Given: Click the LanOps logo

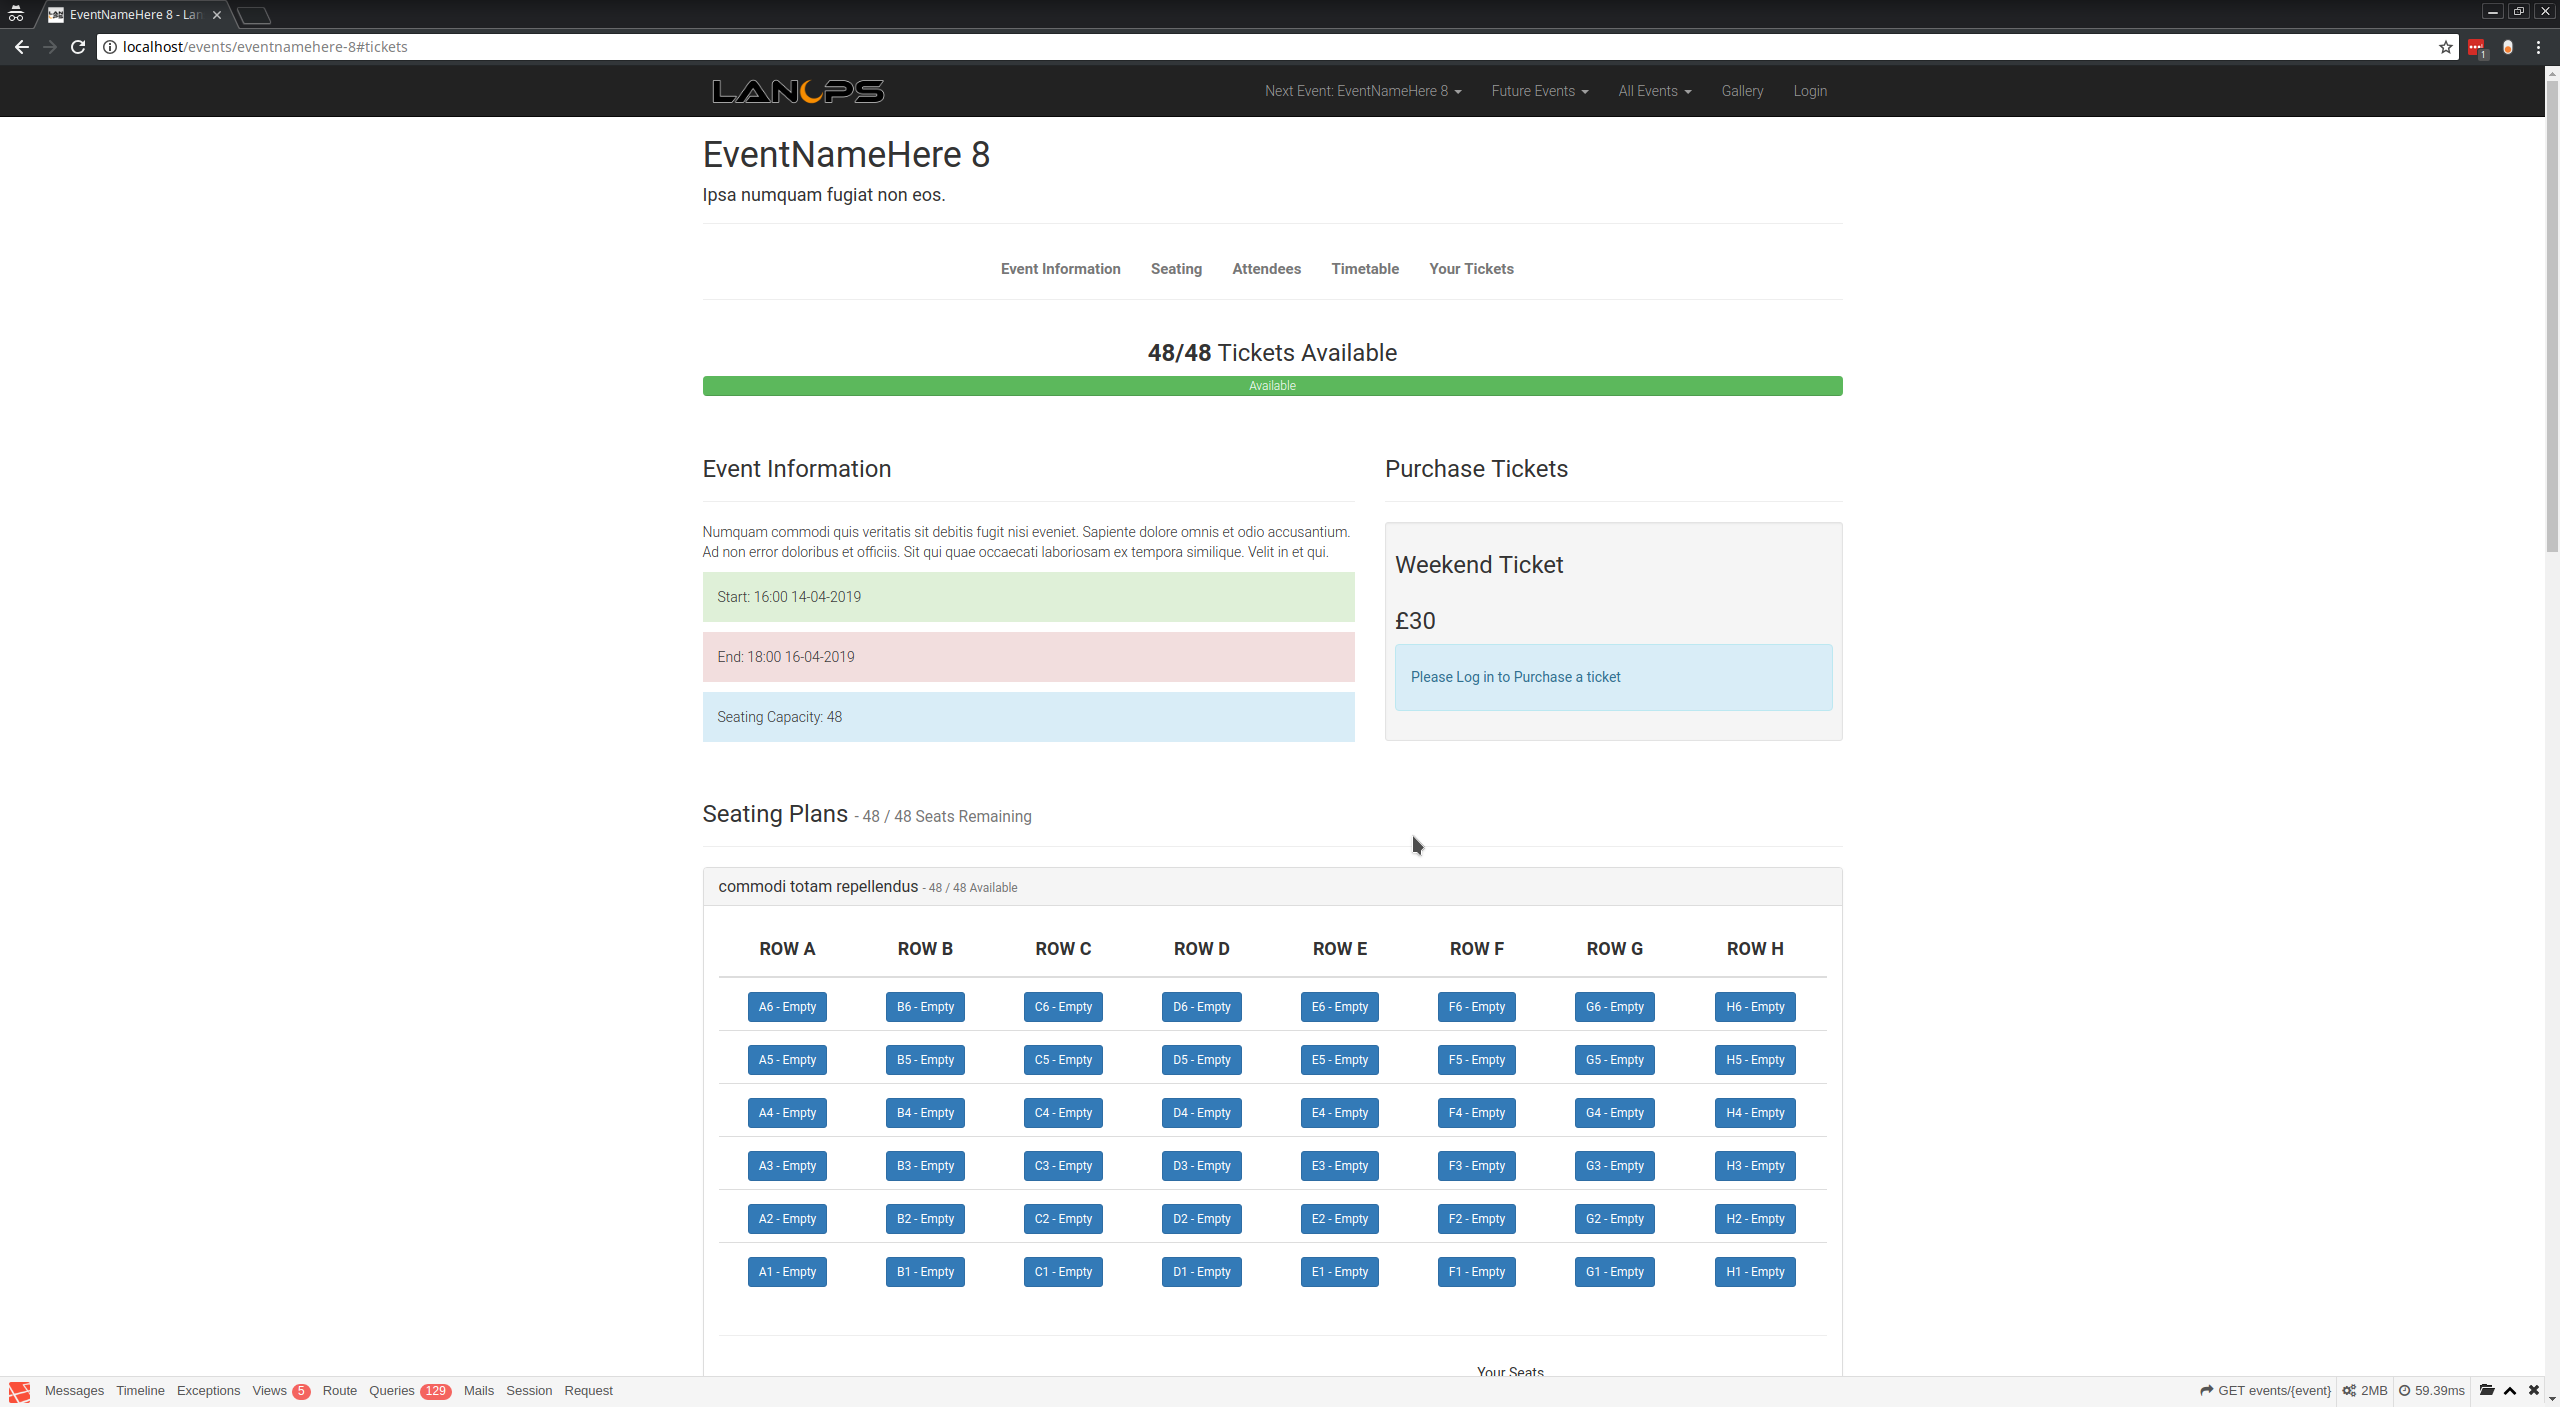Looking at the screenshot, I should [797, 91].
